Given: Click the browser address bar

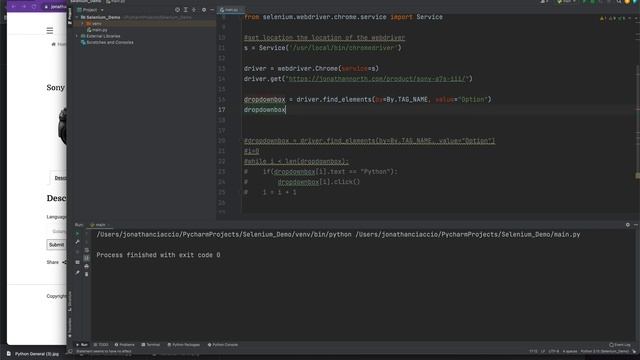Looking at the screenshot, I should (55, 7).
